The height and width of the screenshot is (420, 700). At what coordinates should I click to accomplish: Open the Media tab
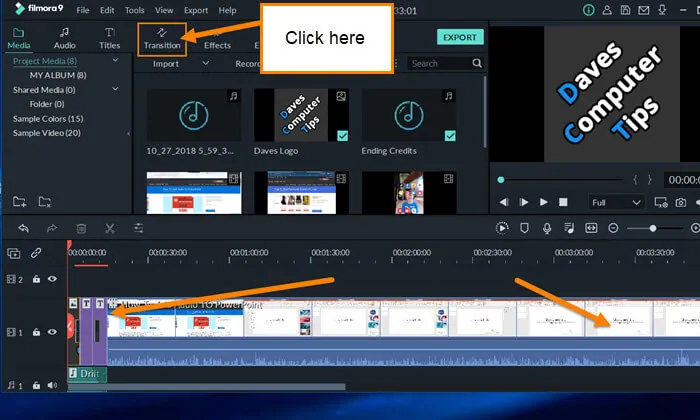click(x=19, y=38)
